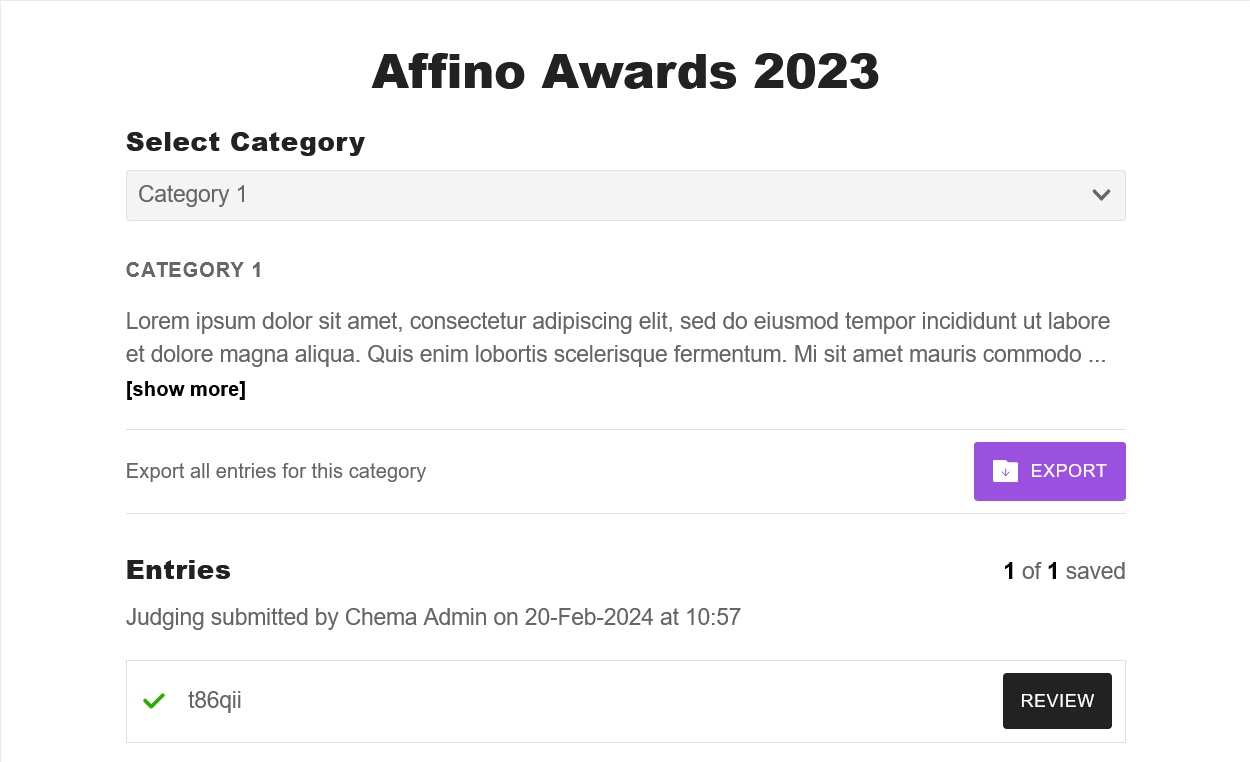Click the Entries section heading
This screenshot has width=1250, height=762.
coord(178,570)
